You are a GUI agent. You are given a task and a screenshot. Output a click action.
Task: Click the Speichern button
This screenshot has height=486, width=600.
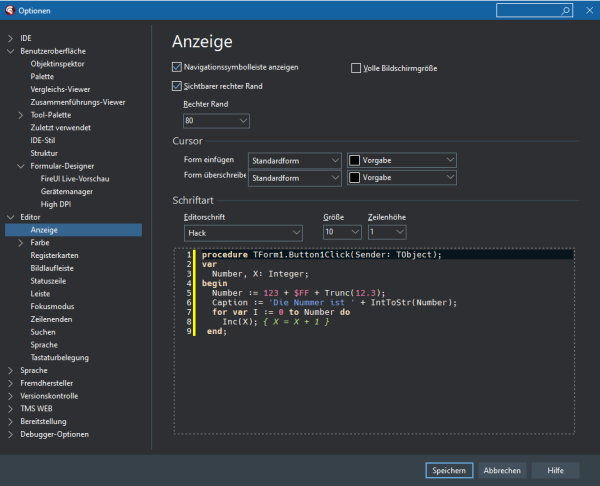pyautogui.click(x=447, y=470)
